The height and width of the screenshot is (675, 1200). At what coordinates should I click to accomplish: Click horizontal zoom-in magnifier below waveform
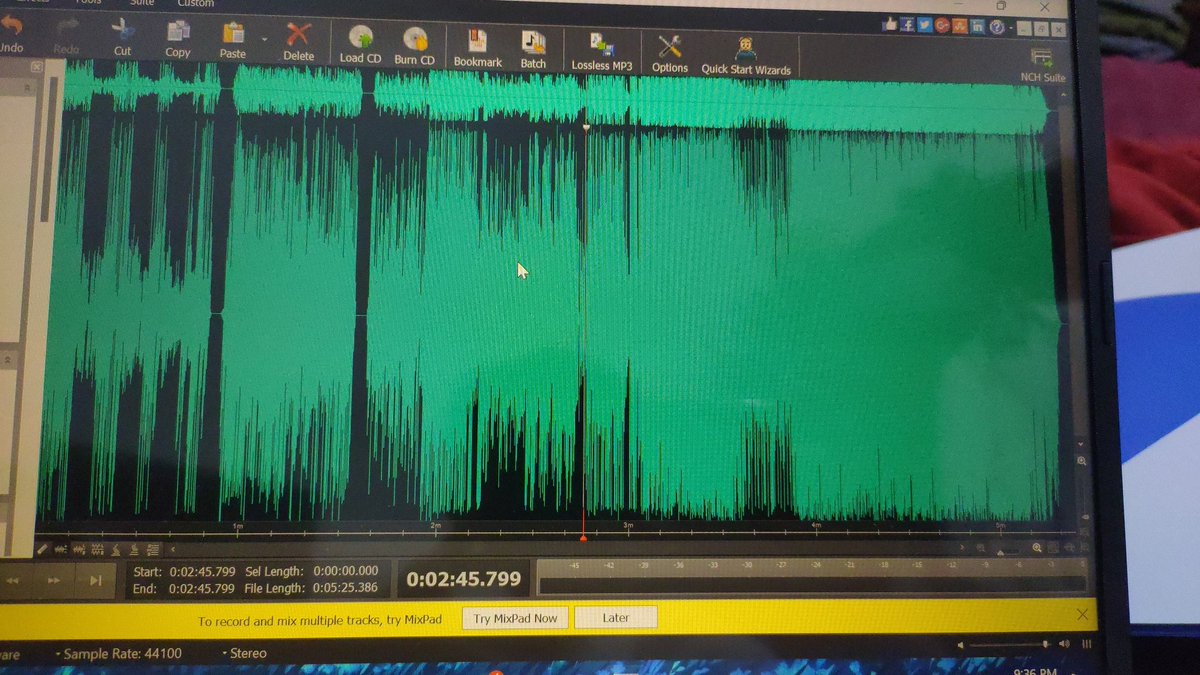pyautogui.click(x=1037, y=548)
